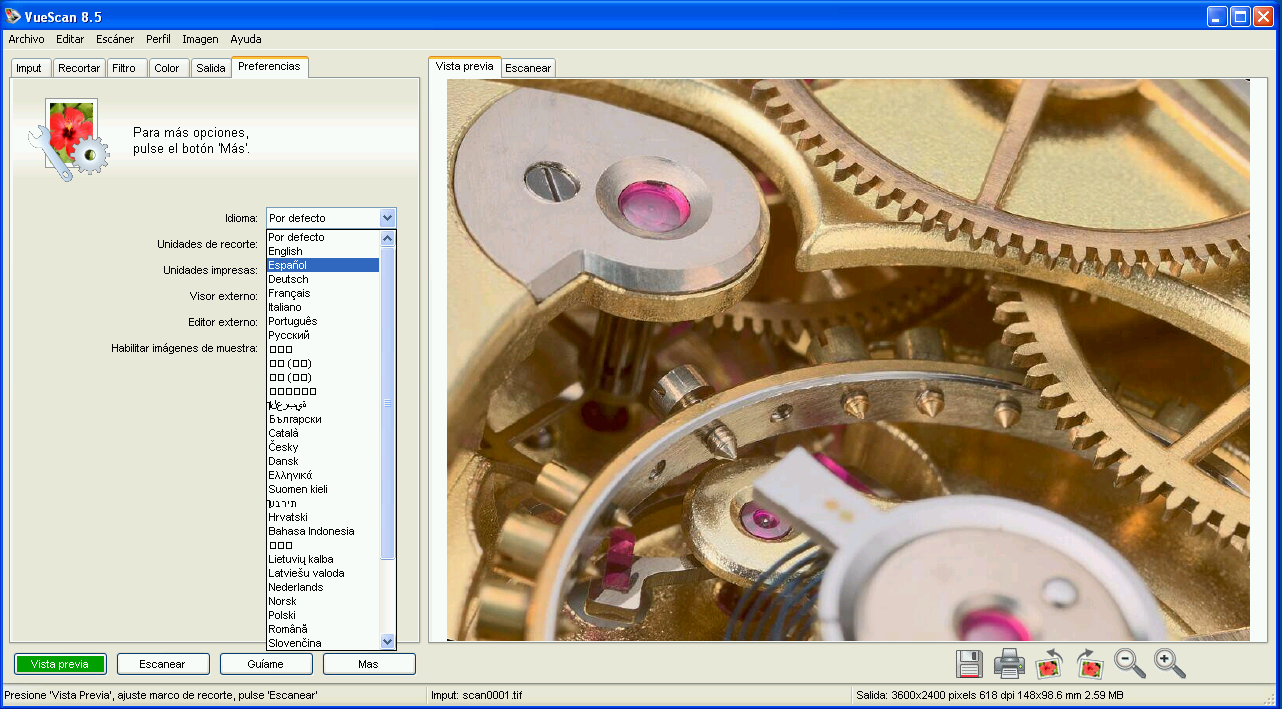
Task: Click the Mas button
Action: click(x=369, y=664)
